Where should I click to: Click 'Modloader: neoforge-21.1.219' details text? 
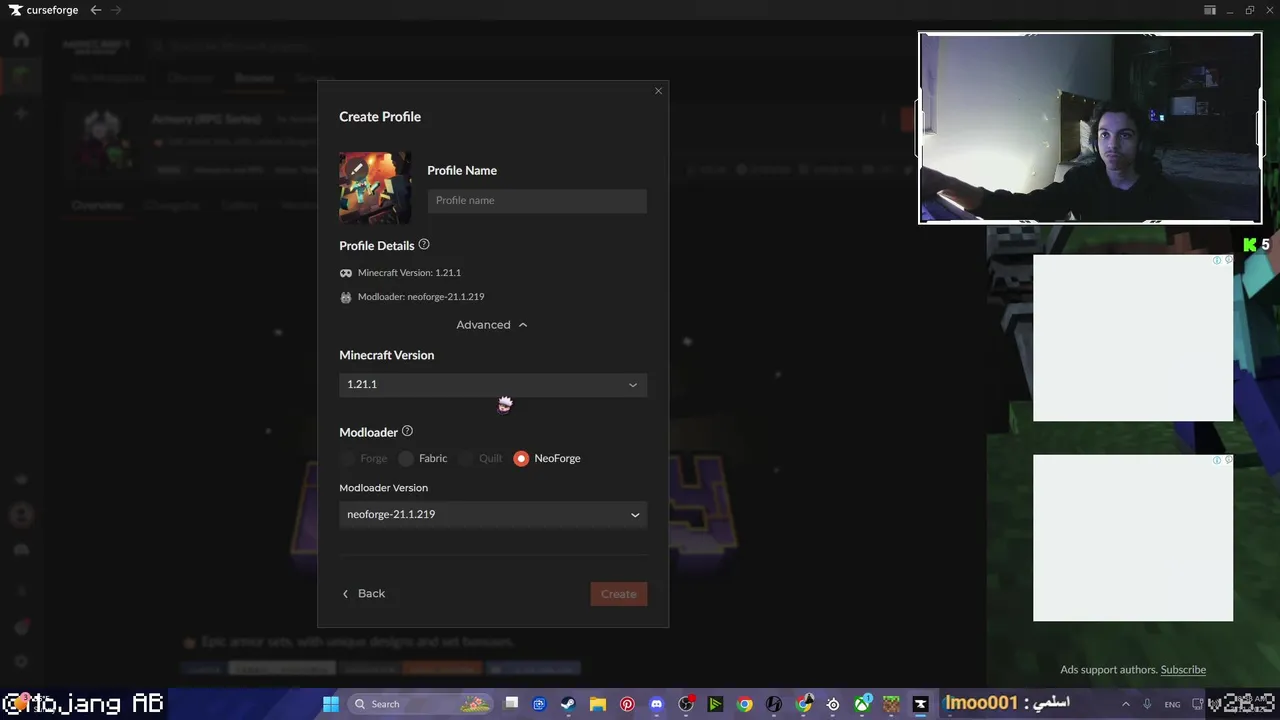click(x=421, y=297)
